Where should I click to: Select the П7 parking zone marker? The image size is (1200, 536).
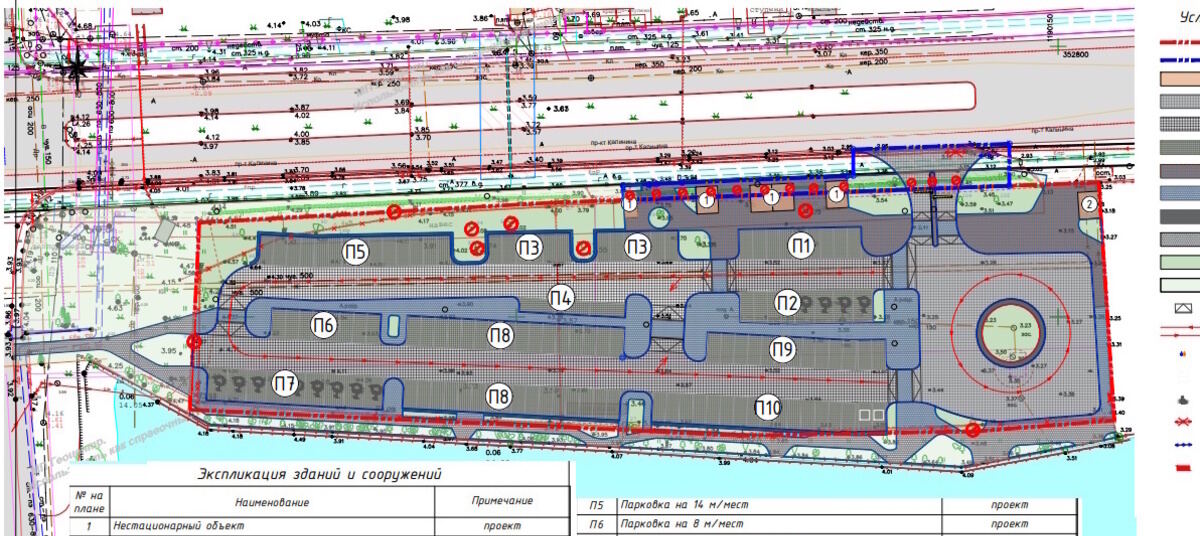pos(286,383)
